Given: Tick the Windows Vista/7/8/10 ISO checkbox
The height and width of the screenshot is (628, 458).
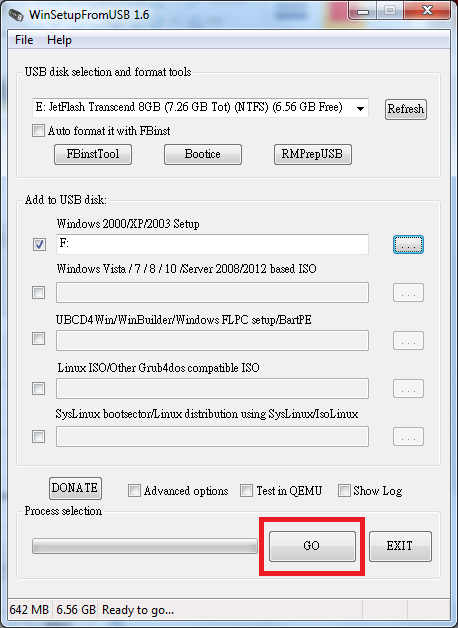Looking at the screenshot, I should tap(38, 292).
